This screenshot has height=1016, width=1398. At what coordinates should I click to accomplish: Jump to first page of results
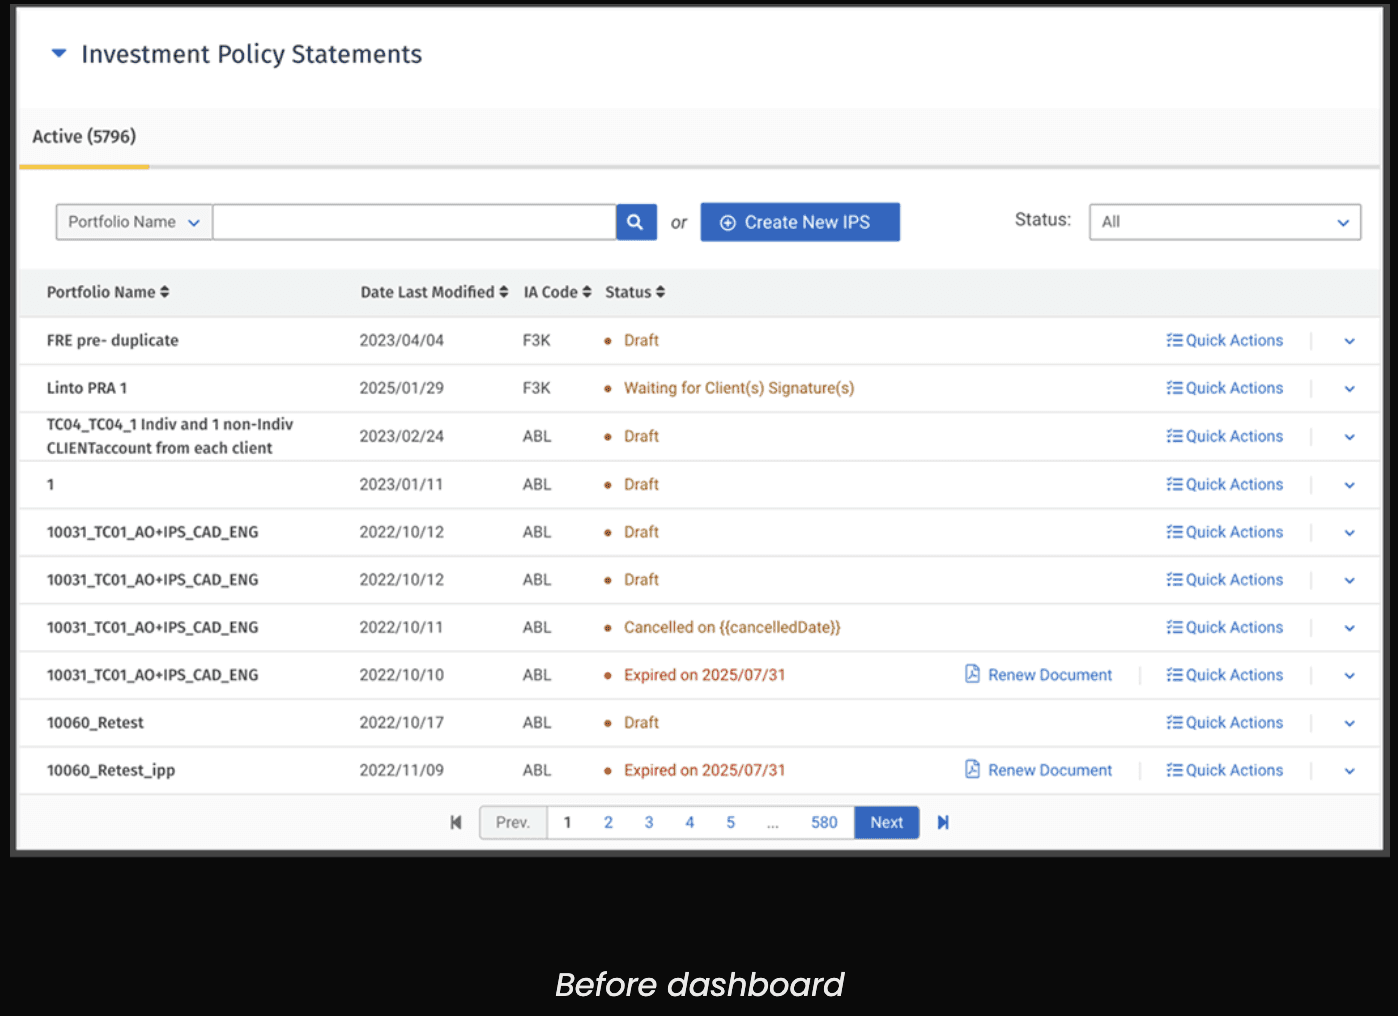(x=456, y=822)
